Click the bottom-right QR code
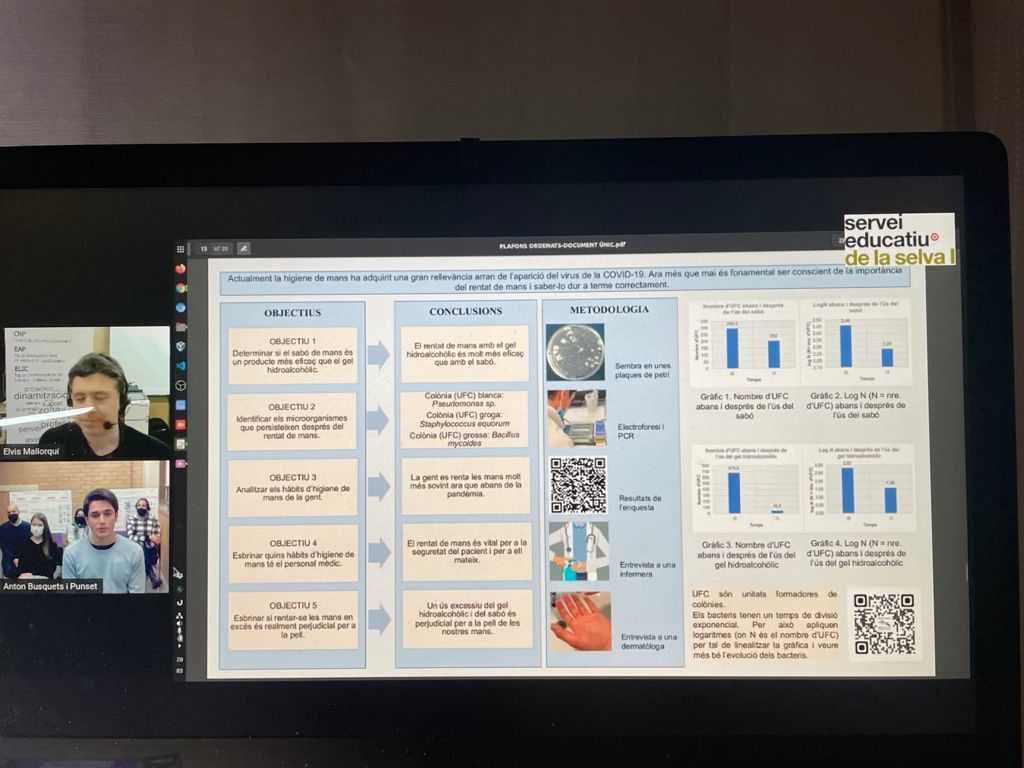 pyautogui.click(x=884, y=624)
